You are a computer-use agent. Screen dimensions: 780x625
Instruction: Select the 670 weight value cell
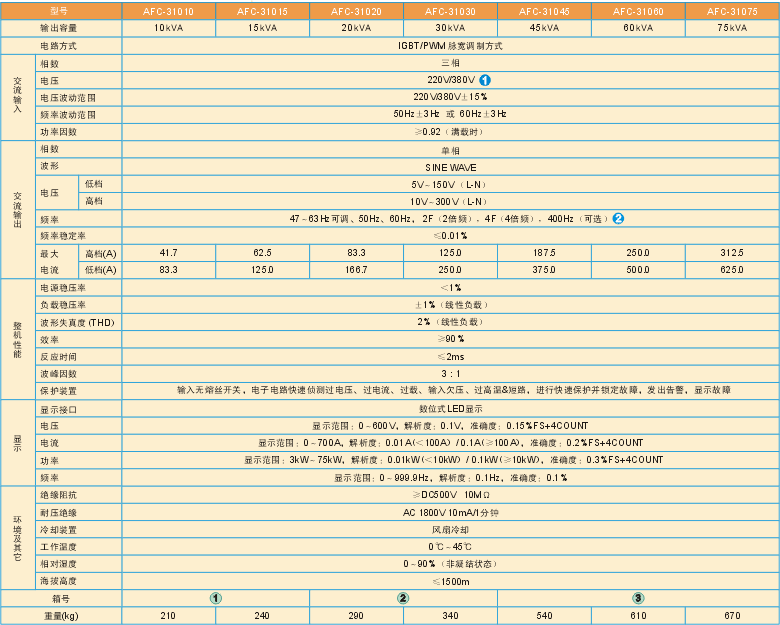[x=732, y=615]
